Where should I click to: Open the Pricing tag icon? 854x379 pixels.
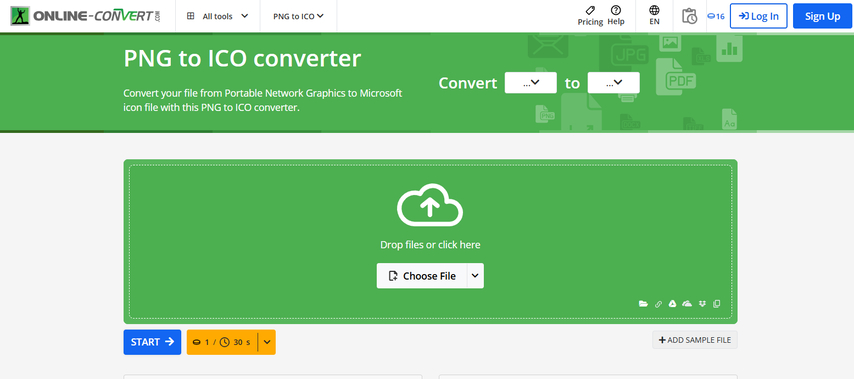pyautogui.click(x=590, y=10)
